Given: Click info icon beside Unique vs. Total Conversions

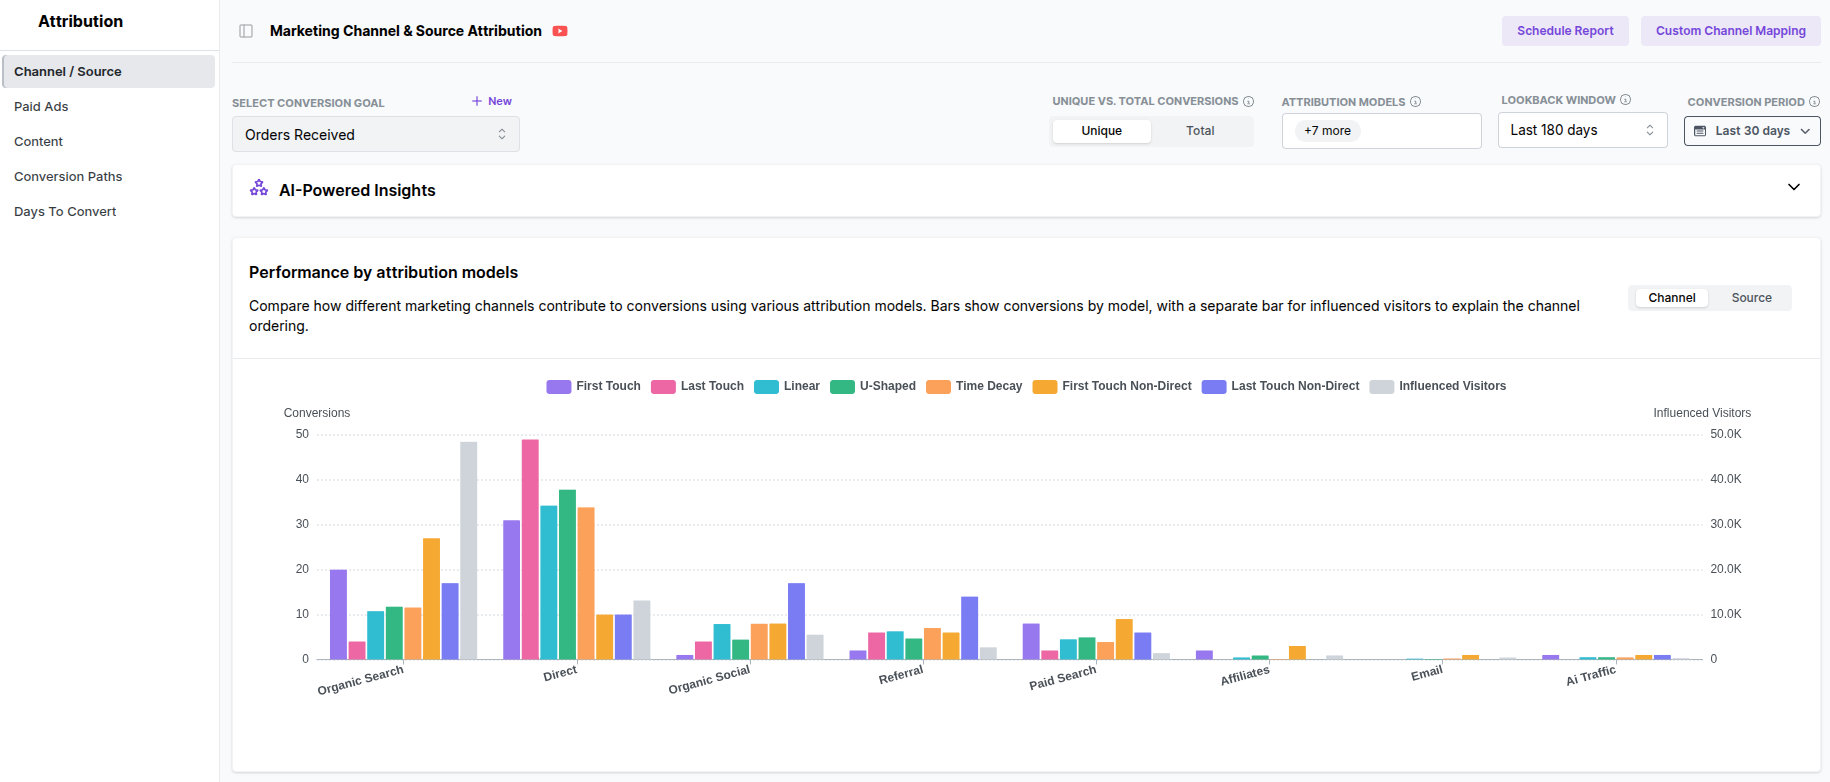Looking at the screenshot, I should point(1248,101).
